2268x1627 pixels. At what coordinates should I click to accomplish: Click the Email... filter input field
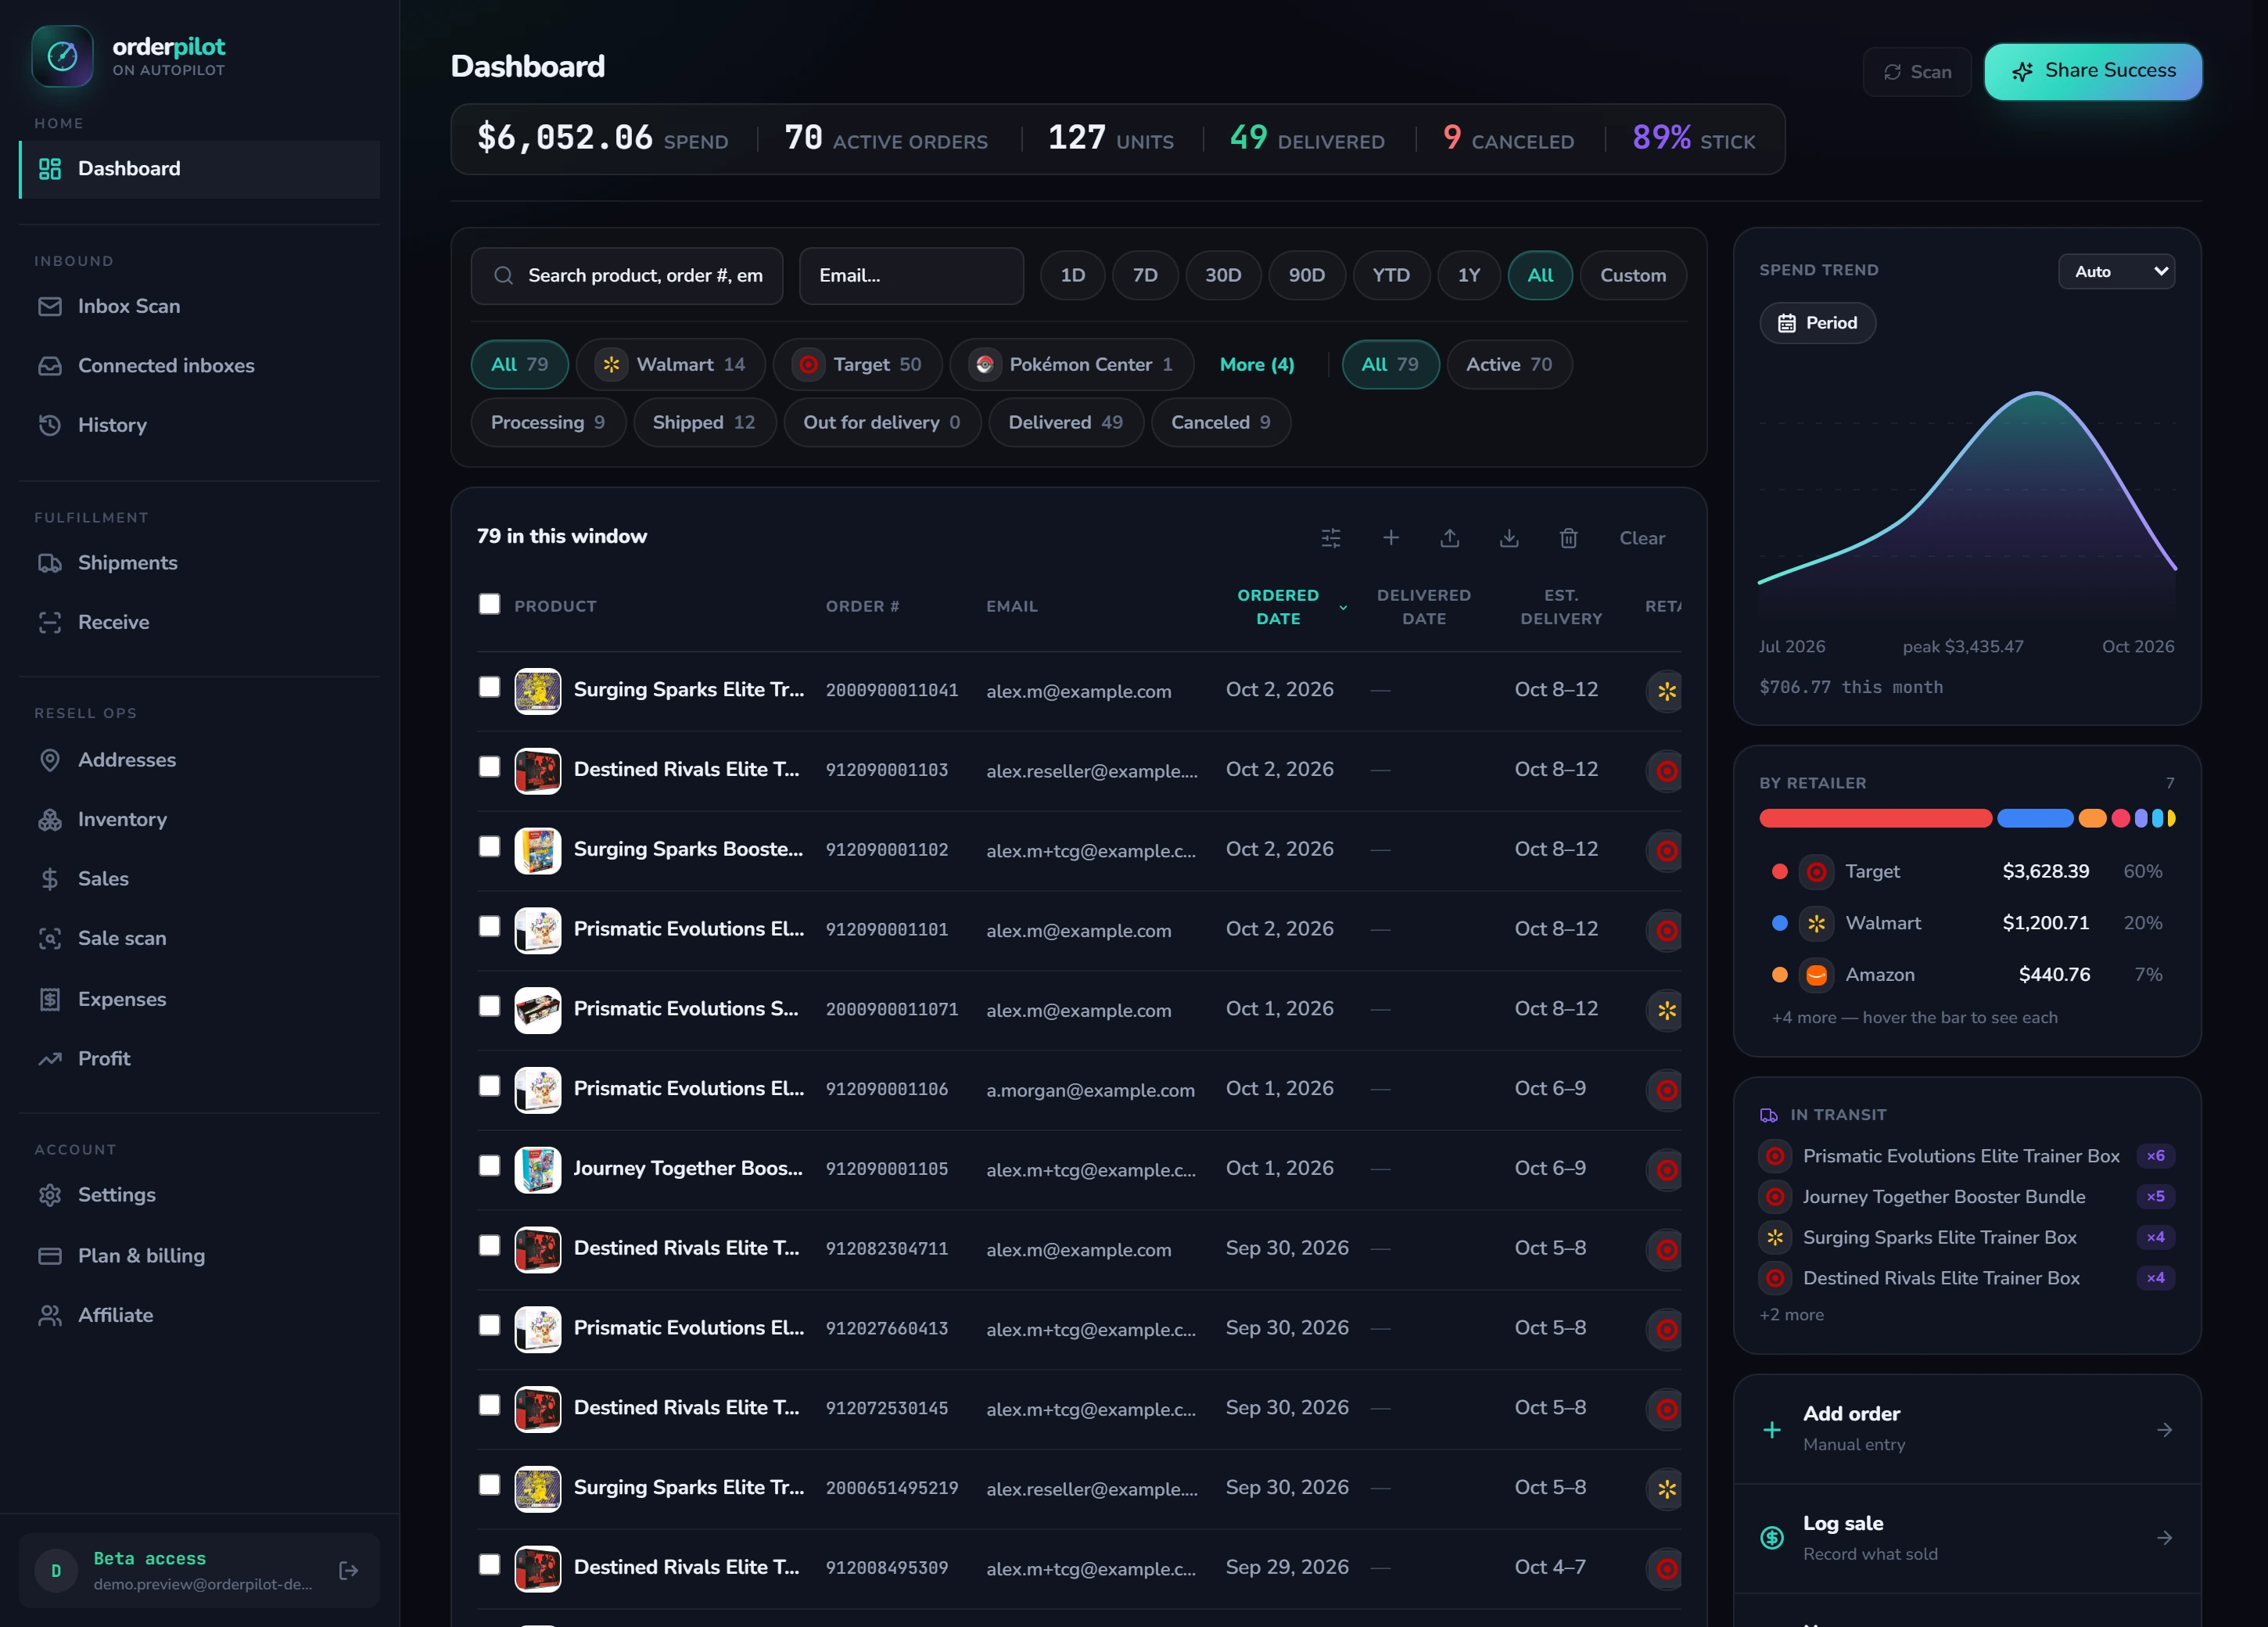pyautogui.click(x=911, y=275)
